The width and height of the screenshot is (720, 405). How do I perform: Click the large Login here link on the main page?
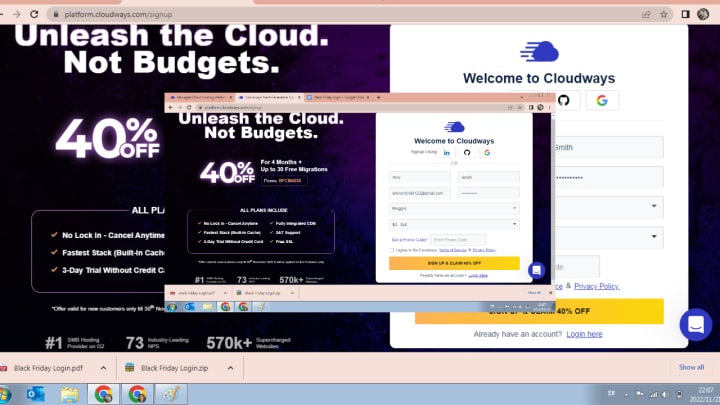pyautogui.click(x=584, y=334)
